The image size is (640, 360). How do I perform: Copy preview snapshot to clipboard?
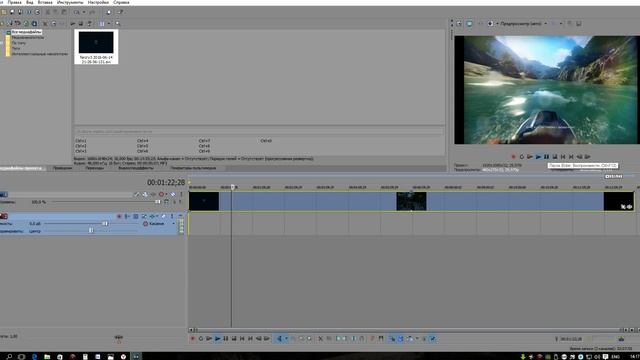(570, 24)
